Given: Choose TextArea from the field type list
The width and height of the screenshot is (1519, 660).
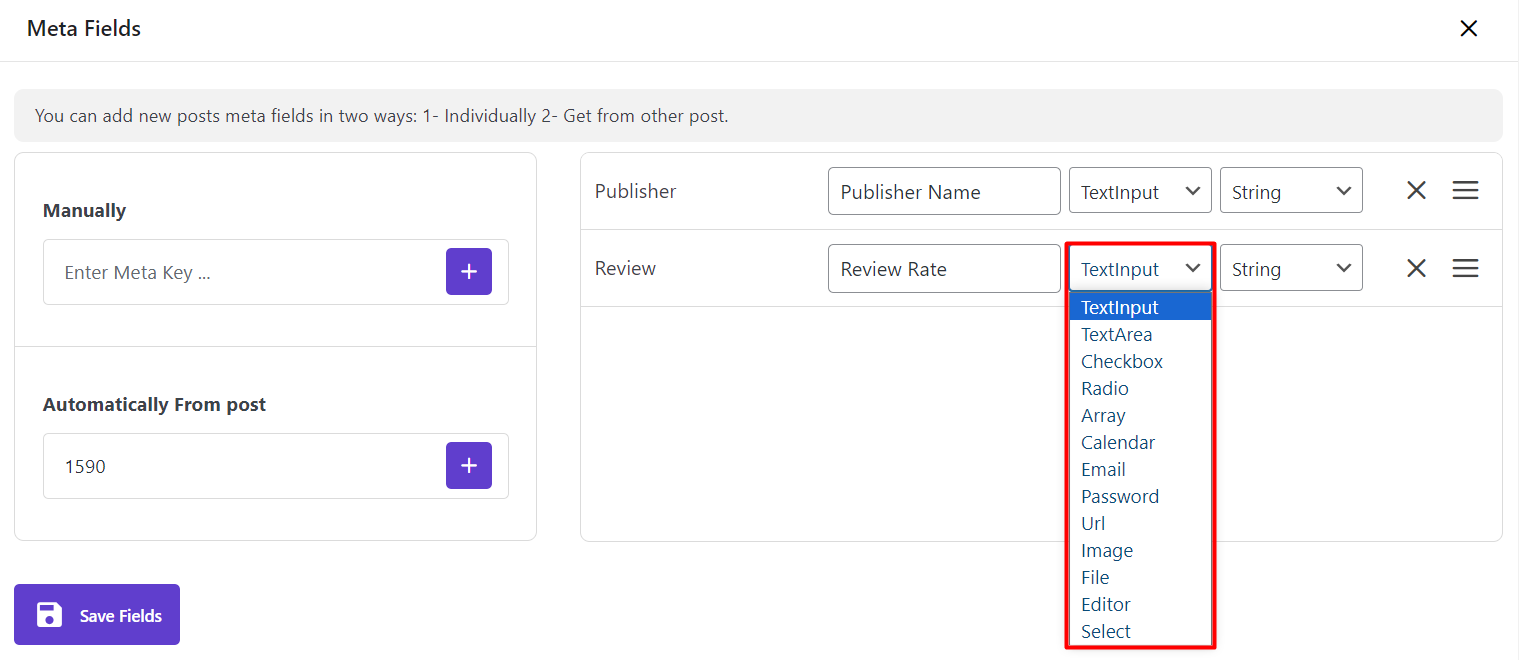Looking at the screenshot, I should pyautogui.click(x=1116, y=335).
